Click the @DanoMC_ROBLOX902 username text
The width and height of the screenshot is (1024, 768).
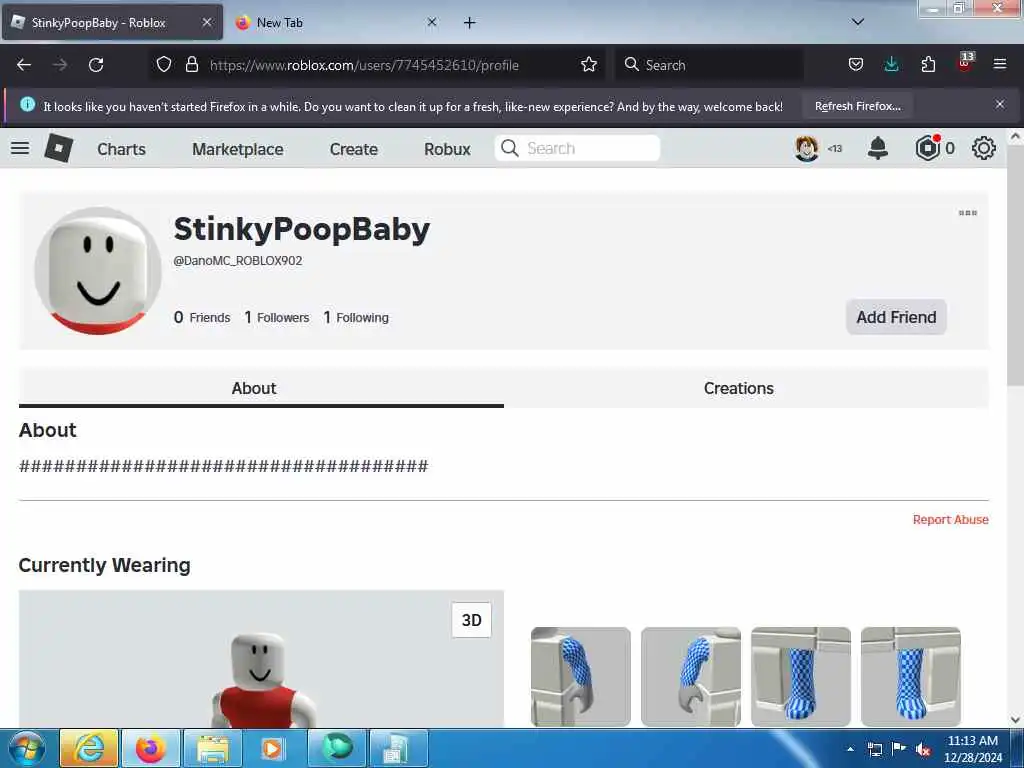point(238,261)
